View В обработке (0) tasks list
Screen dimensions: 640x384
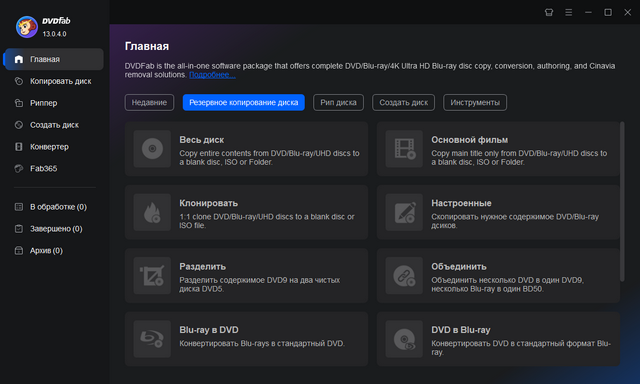(58, 207)
